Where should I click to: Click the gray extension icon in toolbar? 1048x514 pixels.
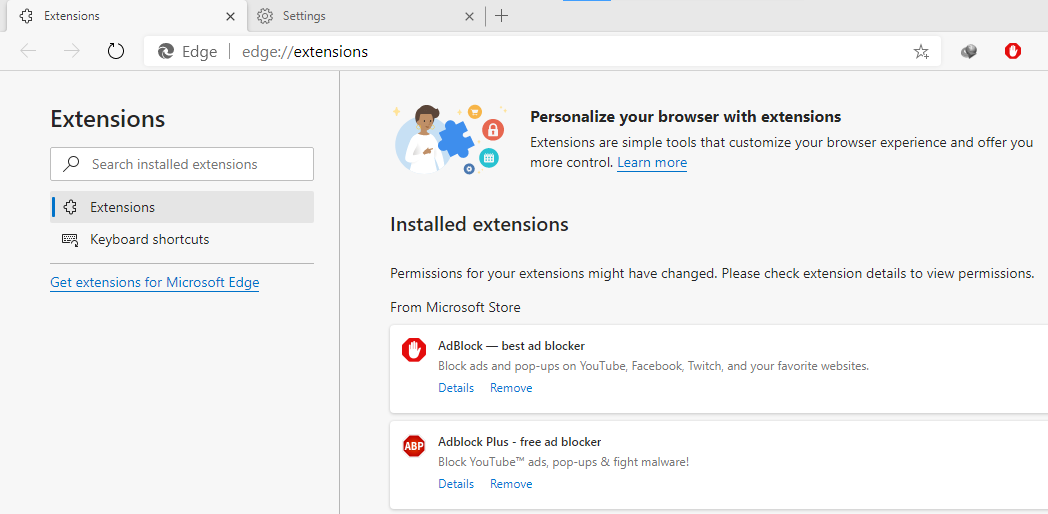[969, 51]
